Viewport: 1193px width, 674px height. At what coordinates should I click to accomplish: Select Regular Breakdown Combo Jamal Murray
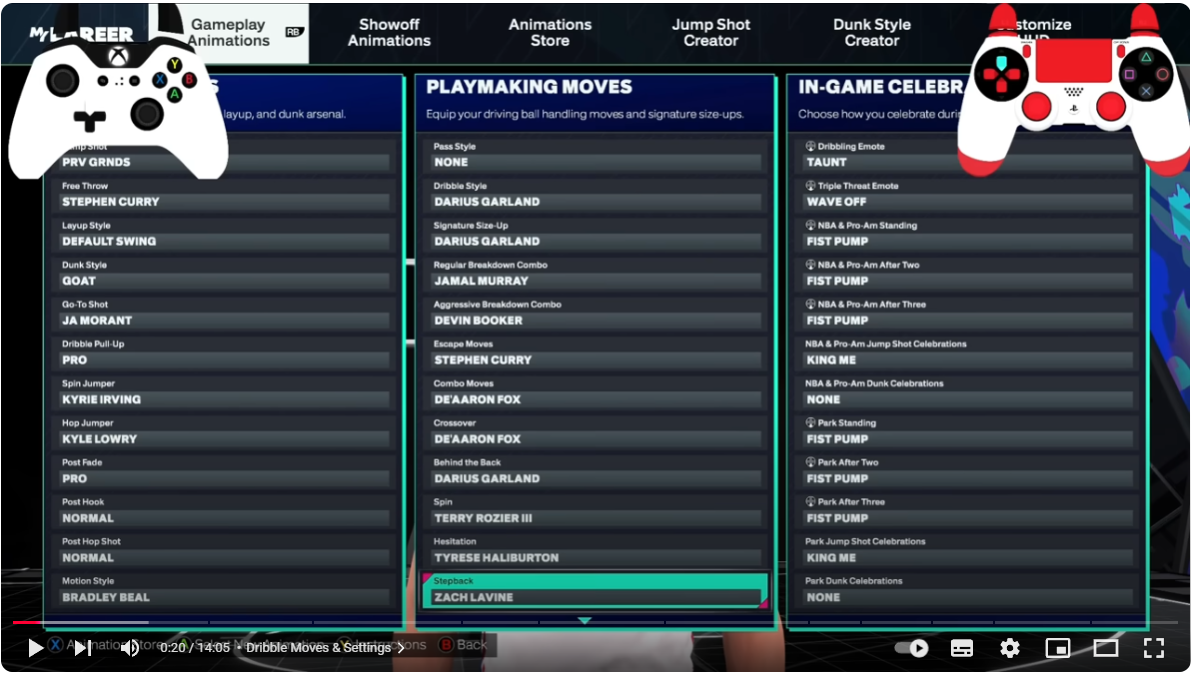point(595,274)
